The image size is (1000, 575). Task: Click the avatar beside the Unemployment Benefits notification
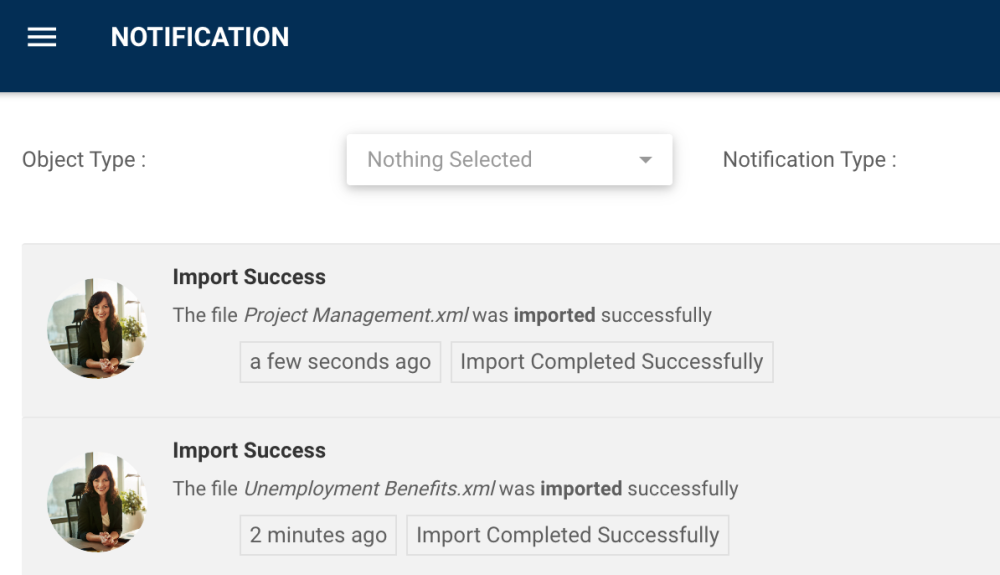coord(97,502)
